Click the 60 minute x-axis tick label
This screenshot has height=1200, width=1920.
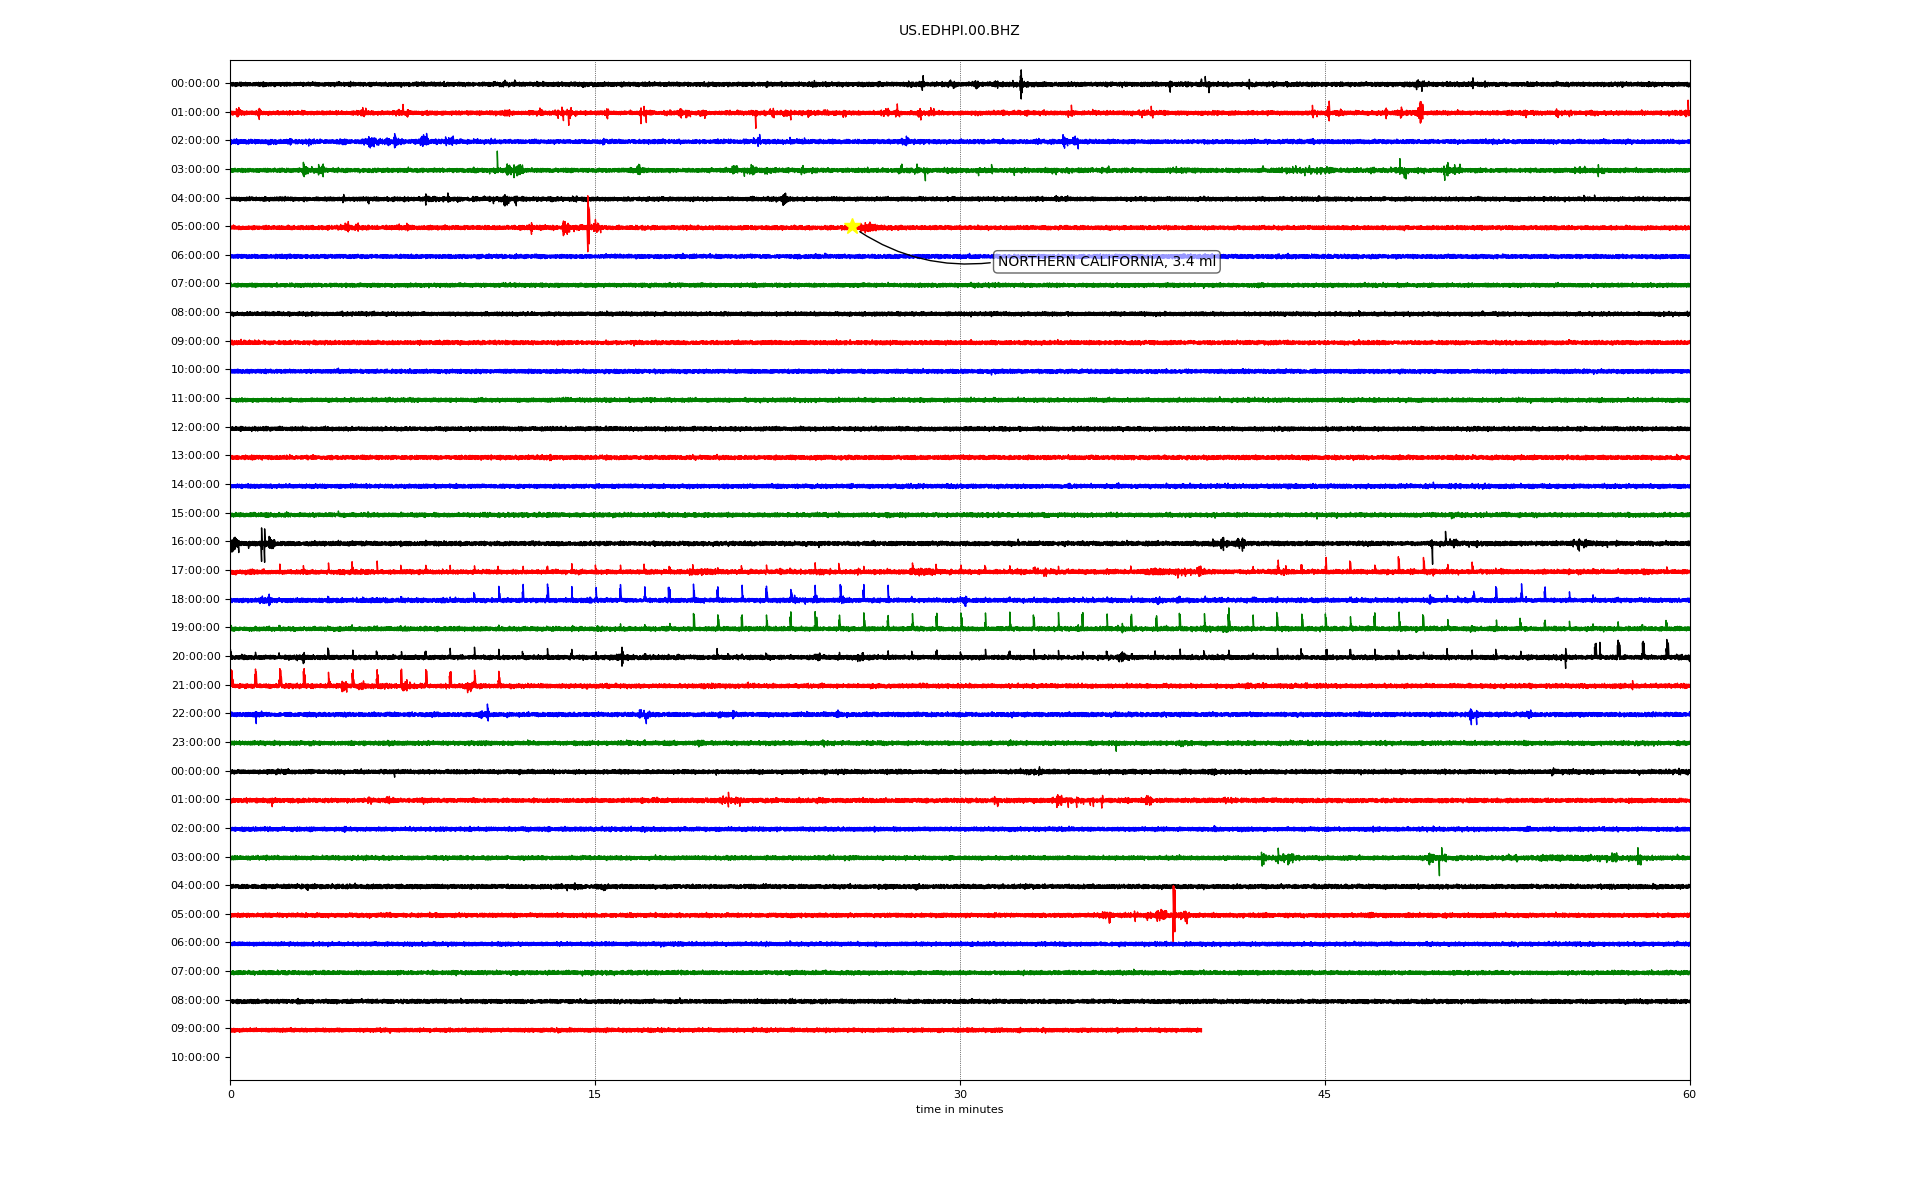(x=1689, y=1095)
